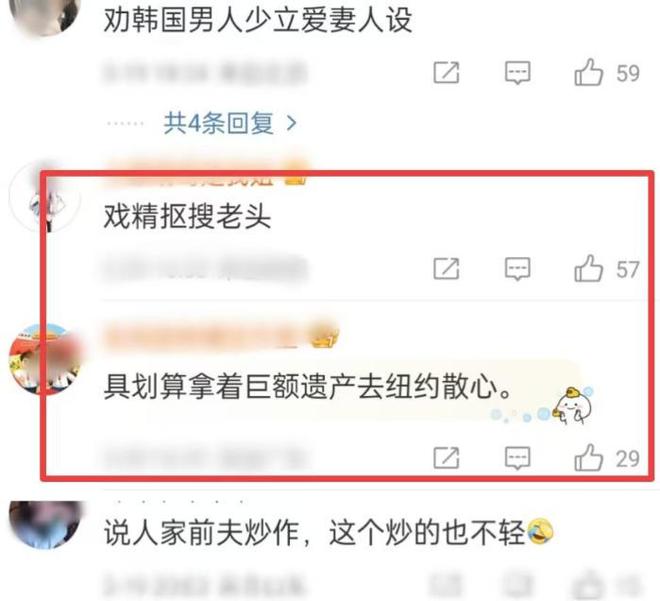Screen dimensions: 660x601
Task: Like the comment with 59 likes
Action: pyautogui.click(x=588, y=72)
